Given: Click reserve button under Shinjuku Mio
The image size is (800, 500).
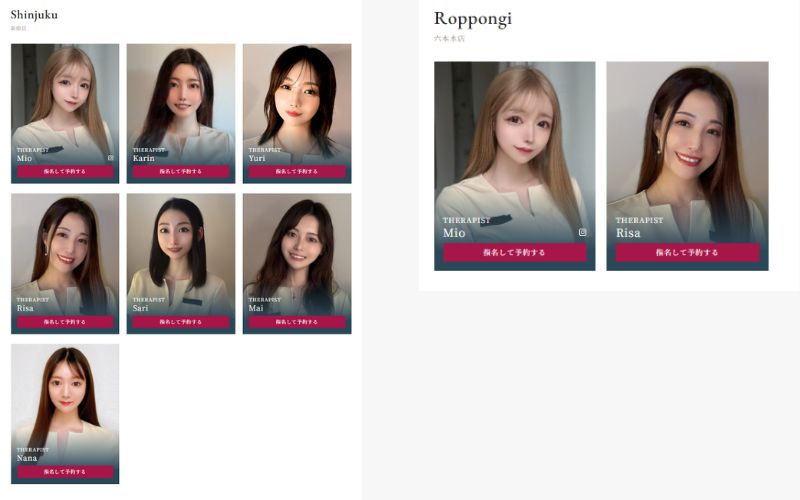Looking at the screenshot, I should click(65, 171).
